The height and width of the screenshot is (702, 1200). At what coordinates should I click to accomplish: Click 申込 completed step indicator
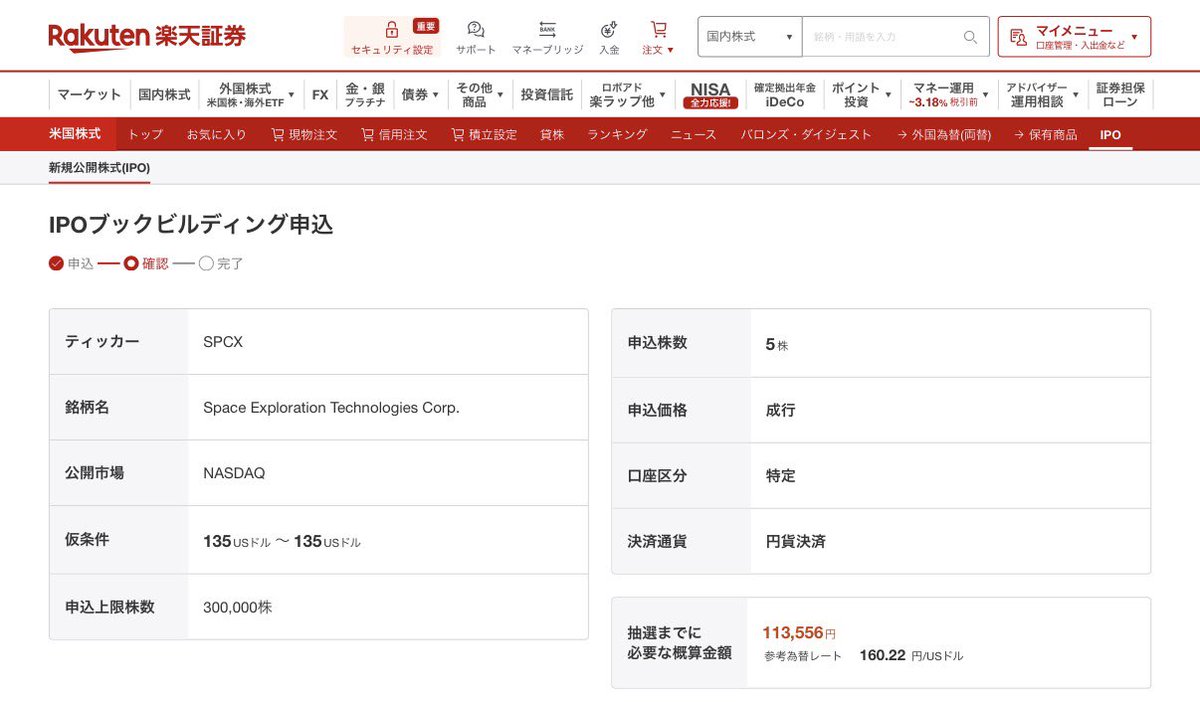pos(71,264)
